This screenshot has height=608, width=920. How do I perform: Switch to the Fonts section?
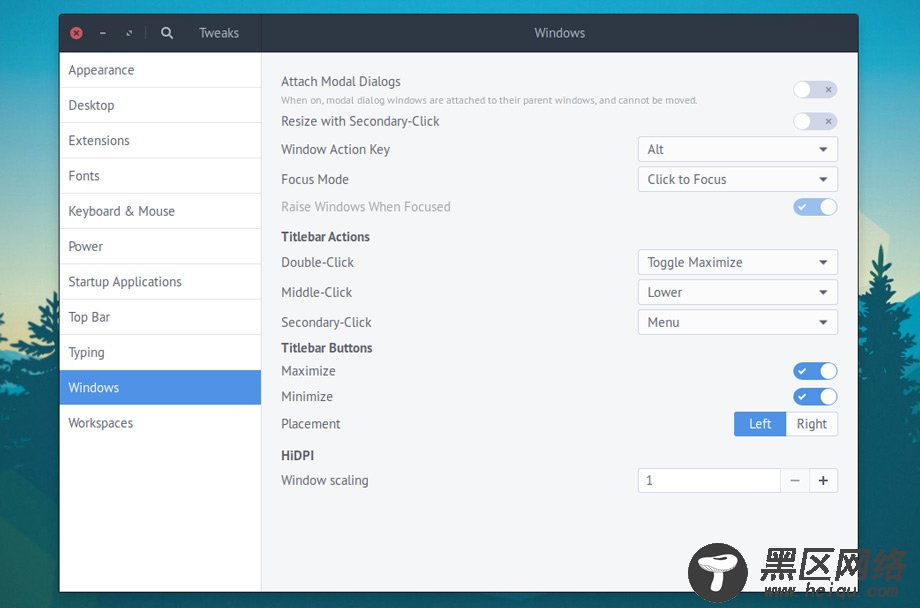coord(160,175)
